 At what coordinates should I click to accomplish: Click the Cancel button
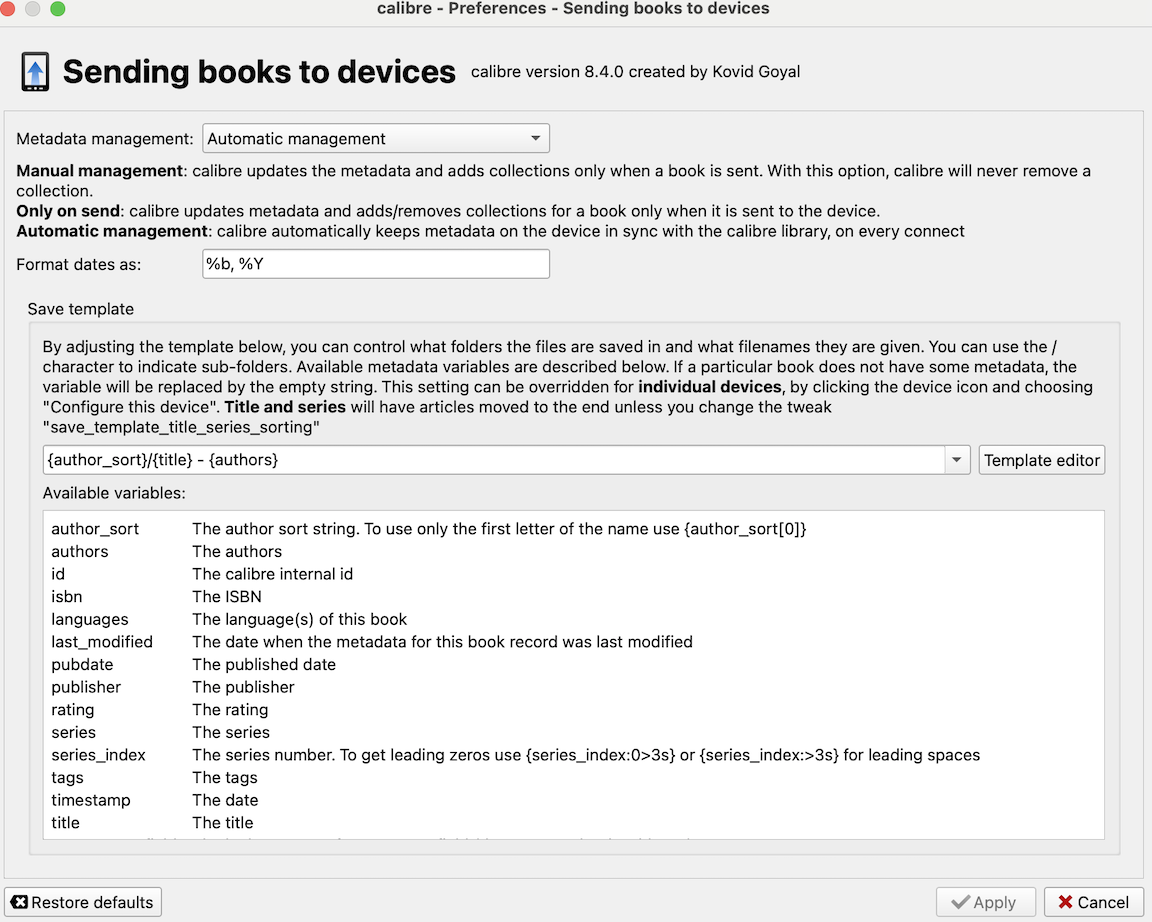[x=1093, y=902]
